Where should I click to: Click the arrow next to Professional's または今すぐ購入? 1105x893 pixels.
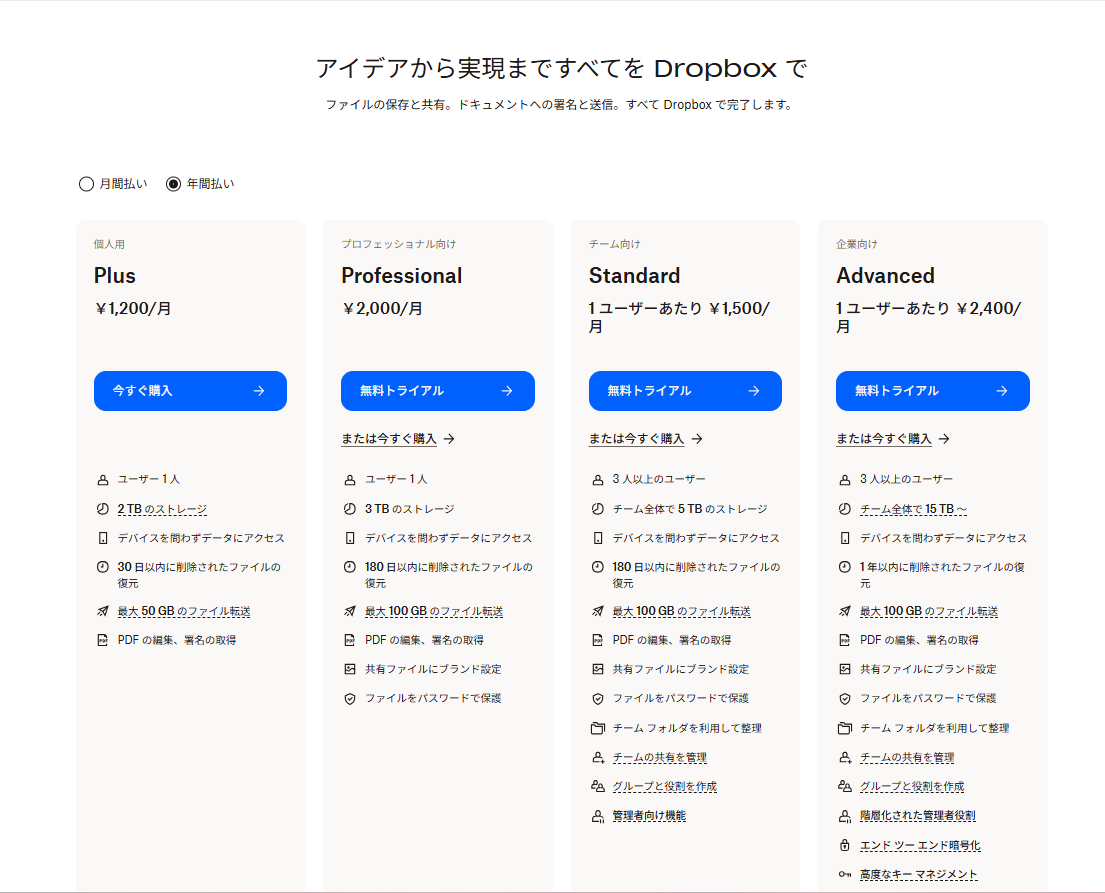(x=449, y=439)
